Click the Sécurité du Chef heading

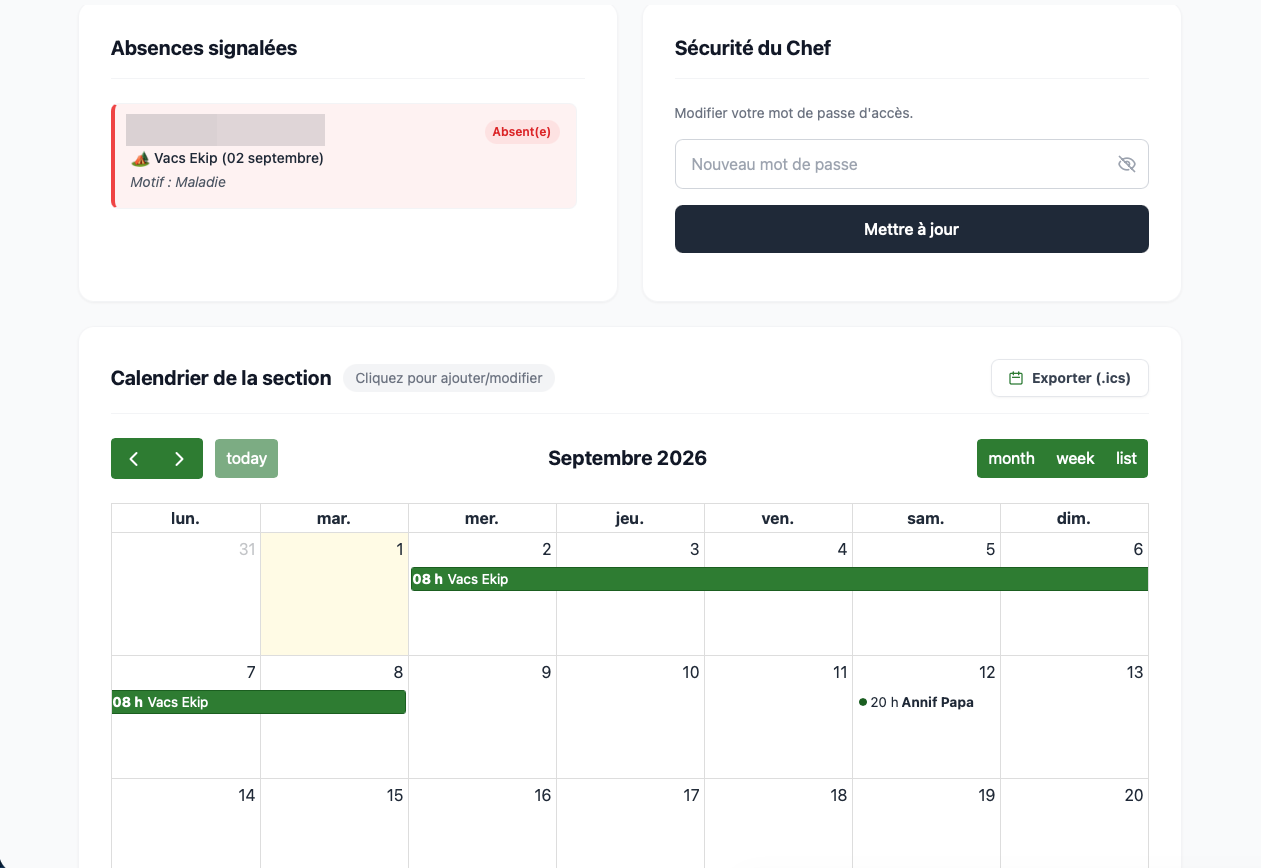753,48
